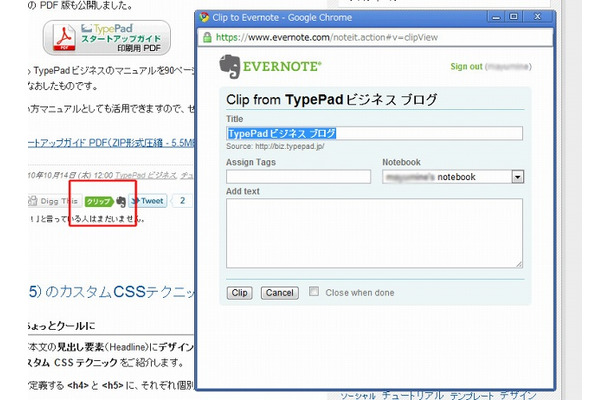The image size is (610, 400).
Task: Focus the Assign Tags input field
Action: (298, 177)
